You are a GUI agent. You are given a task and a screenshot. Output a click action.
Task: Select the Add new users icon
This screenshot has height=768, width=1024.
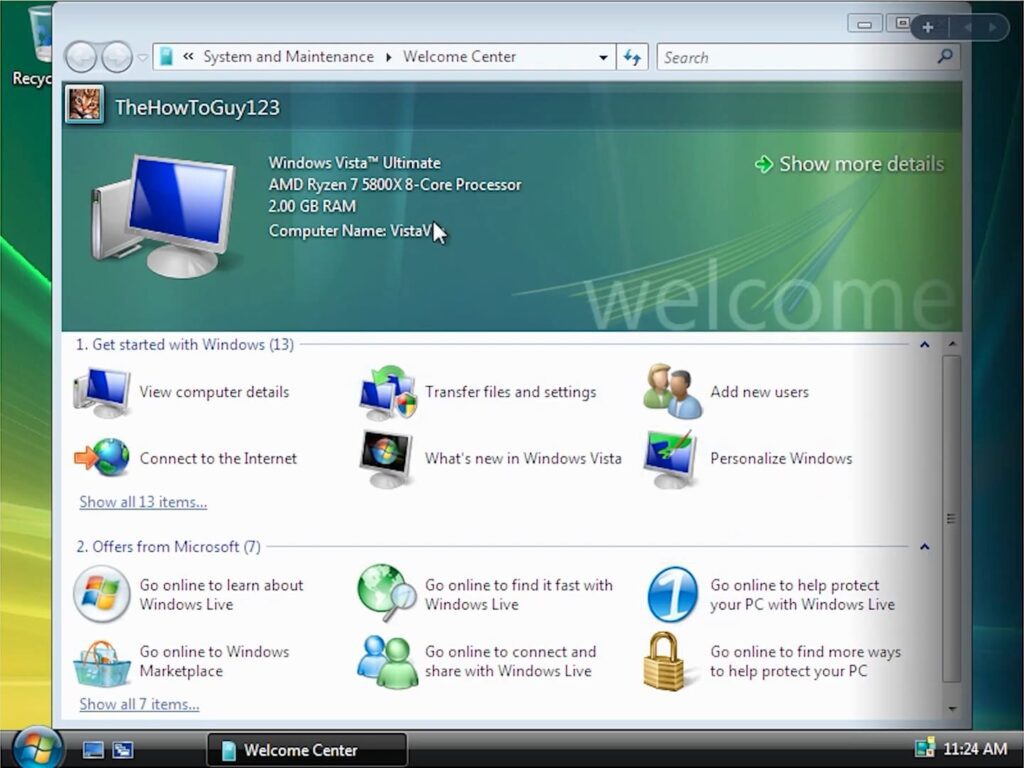click(x=672, y=392)
